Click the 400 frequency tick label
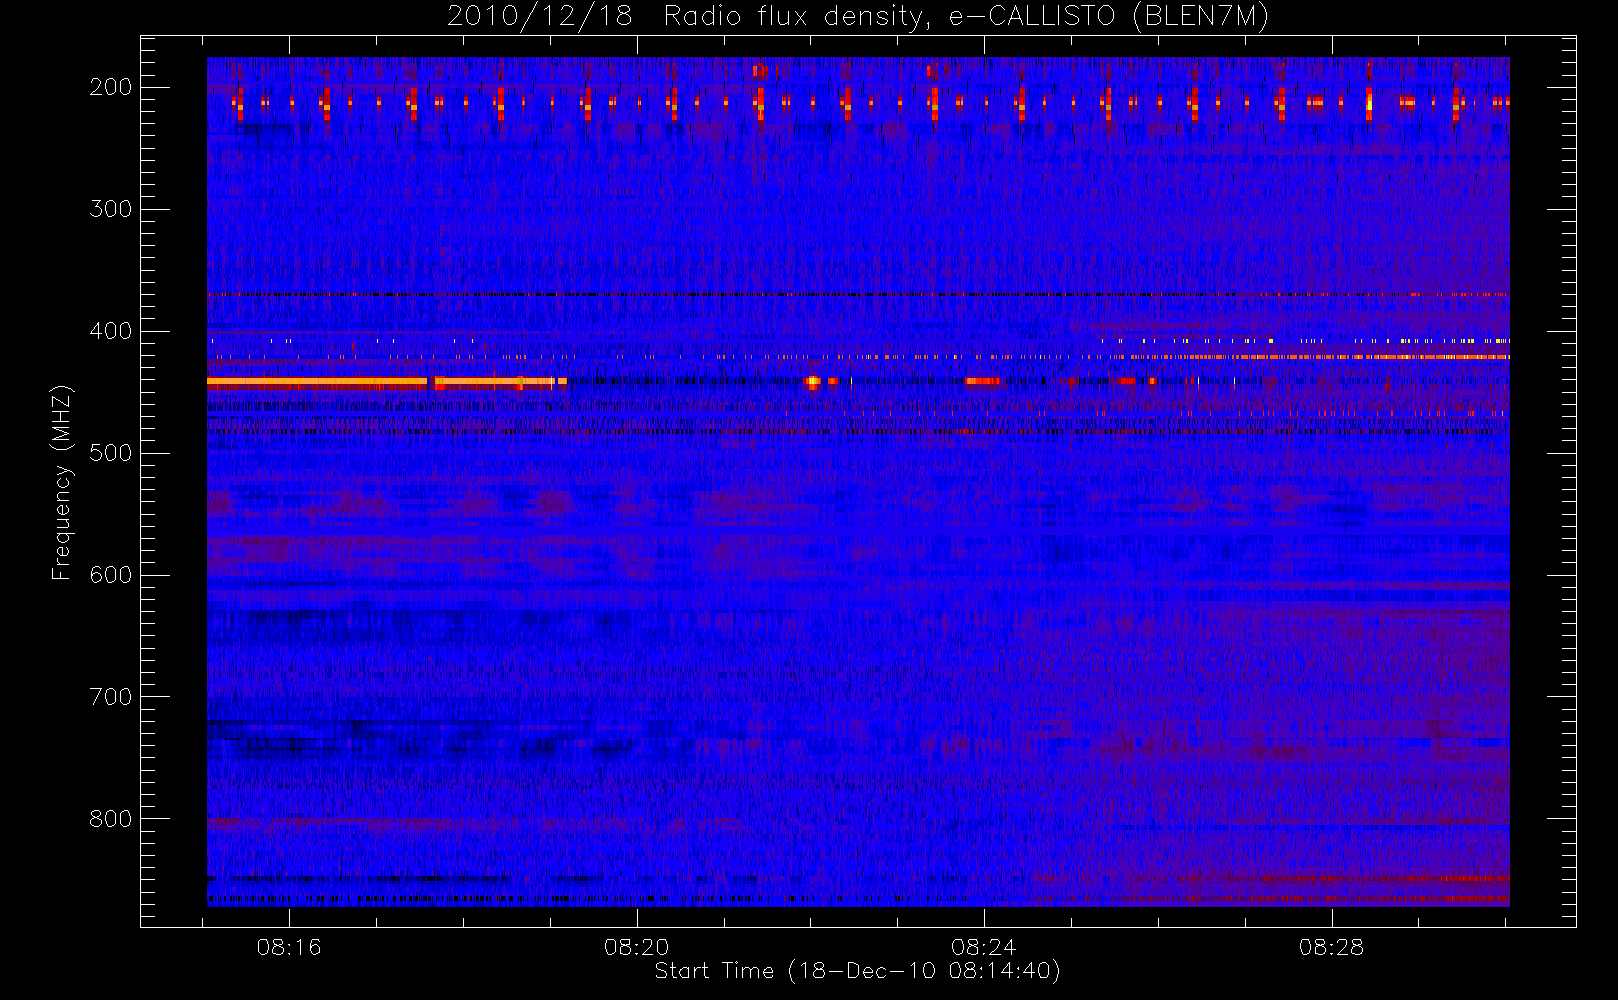The image size is (1618, 1000). pyautogui.click(x=111, y=331)
